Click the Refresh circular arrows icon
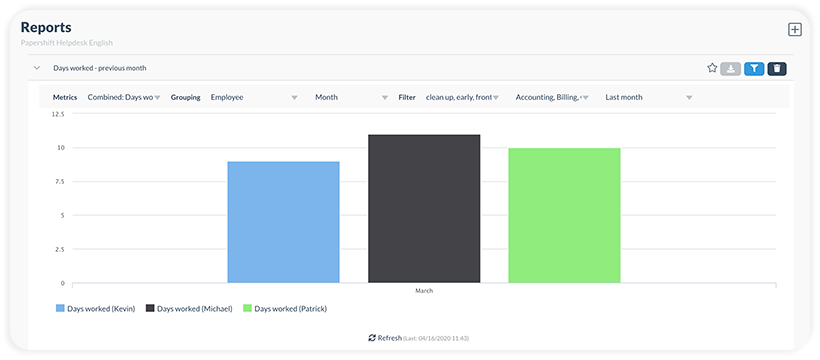The image size is (820, 360). point(372,338)
